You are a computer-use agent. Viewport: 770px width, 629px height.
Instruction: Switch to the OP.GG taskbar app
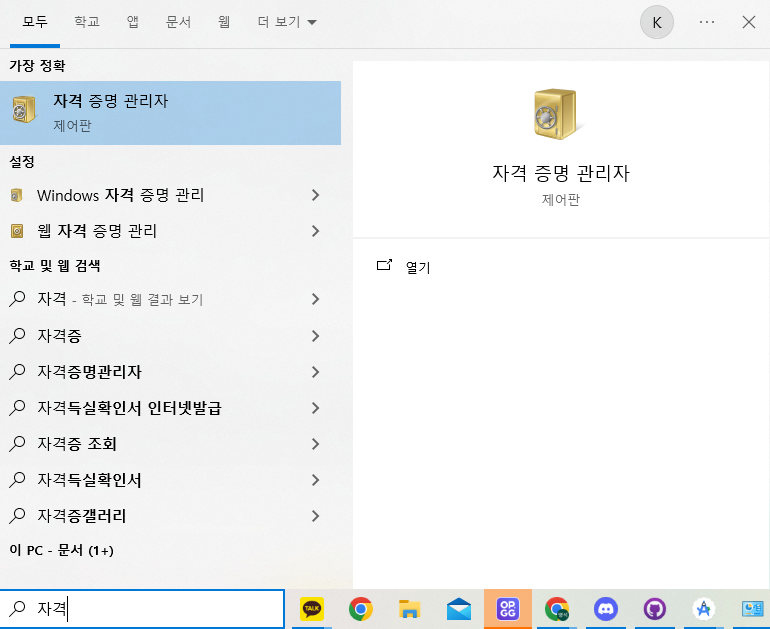508,609
